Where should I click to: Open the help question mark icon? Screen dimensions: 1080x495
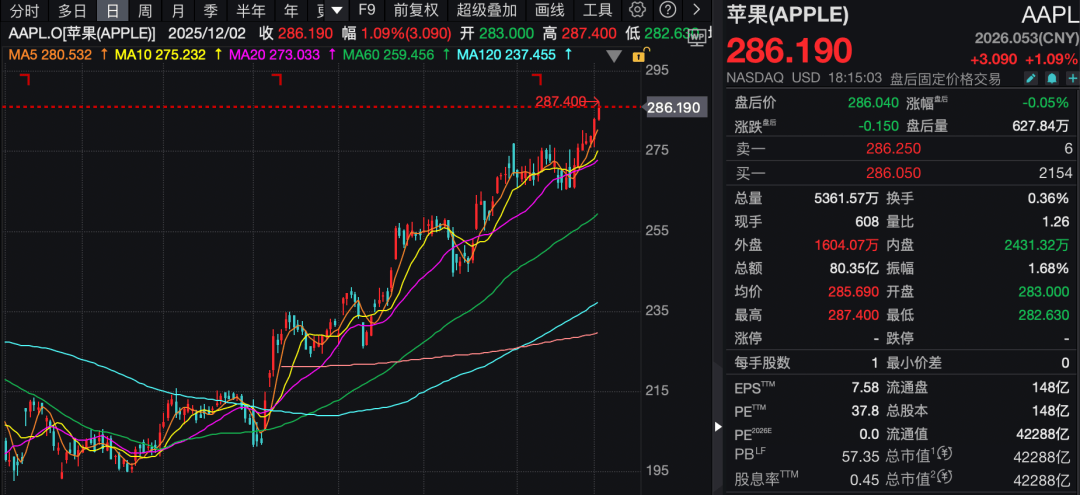point(667,10)
